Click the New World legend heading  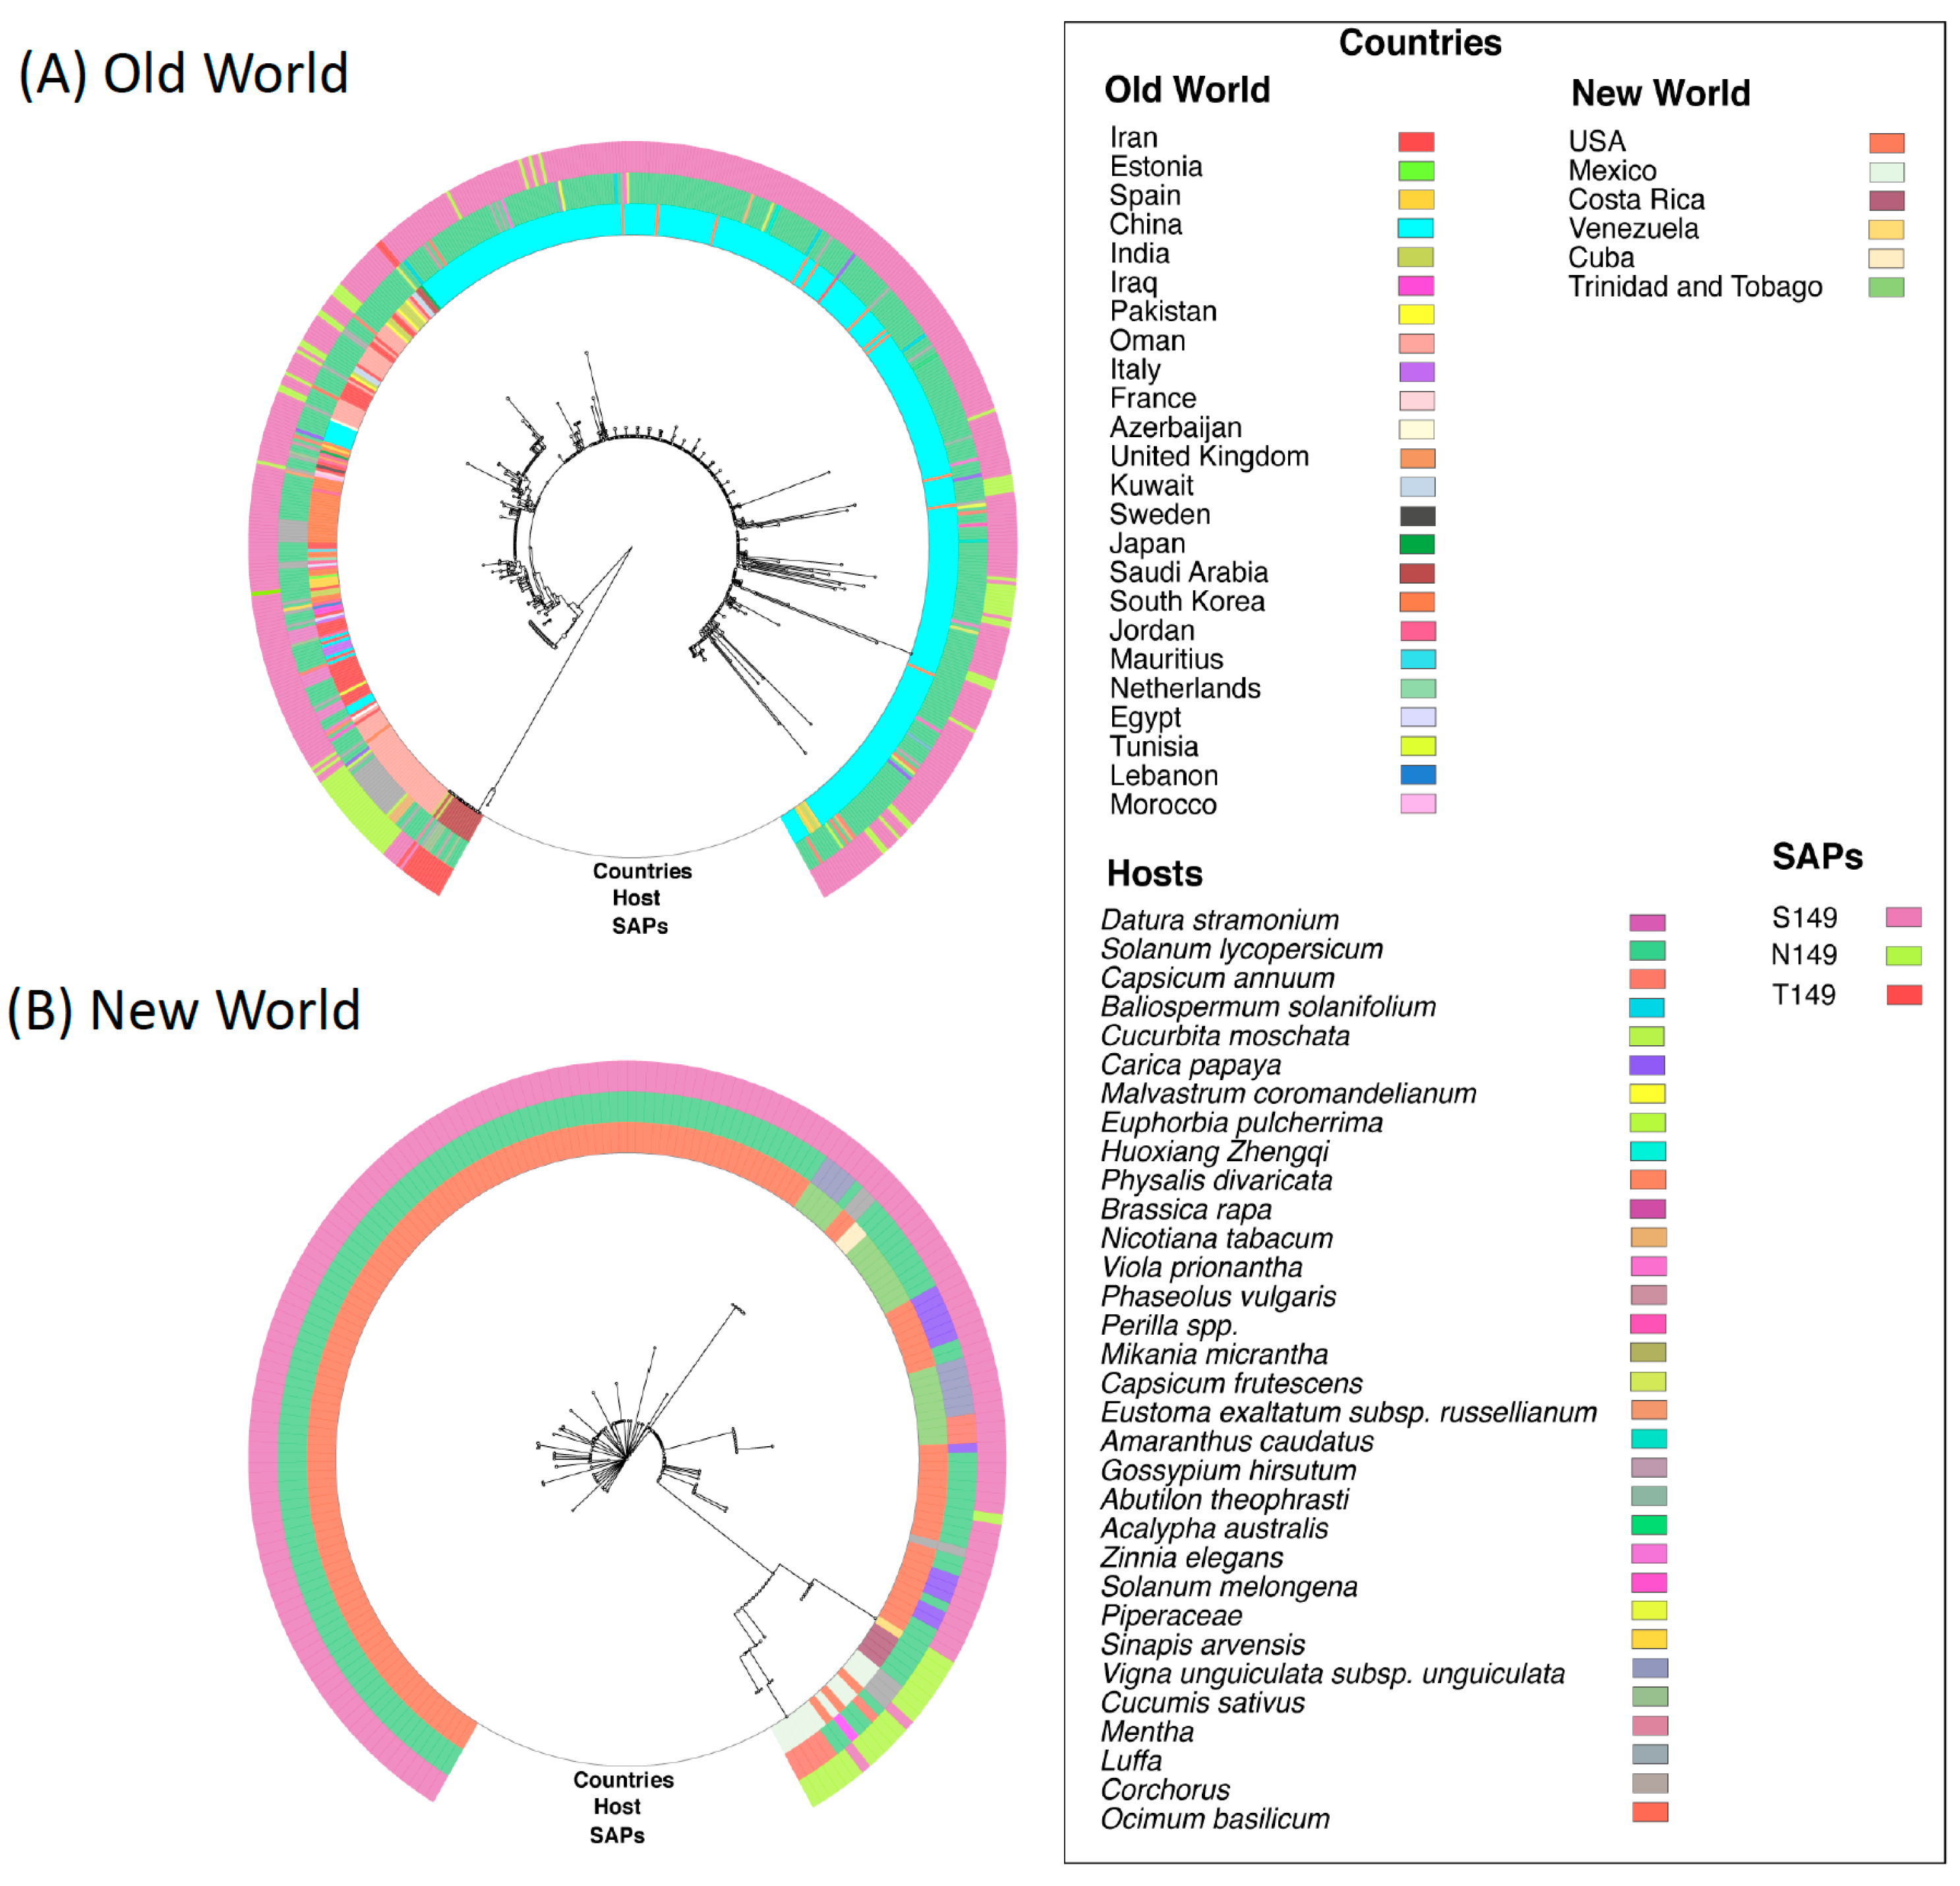[1660, 94]
